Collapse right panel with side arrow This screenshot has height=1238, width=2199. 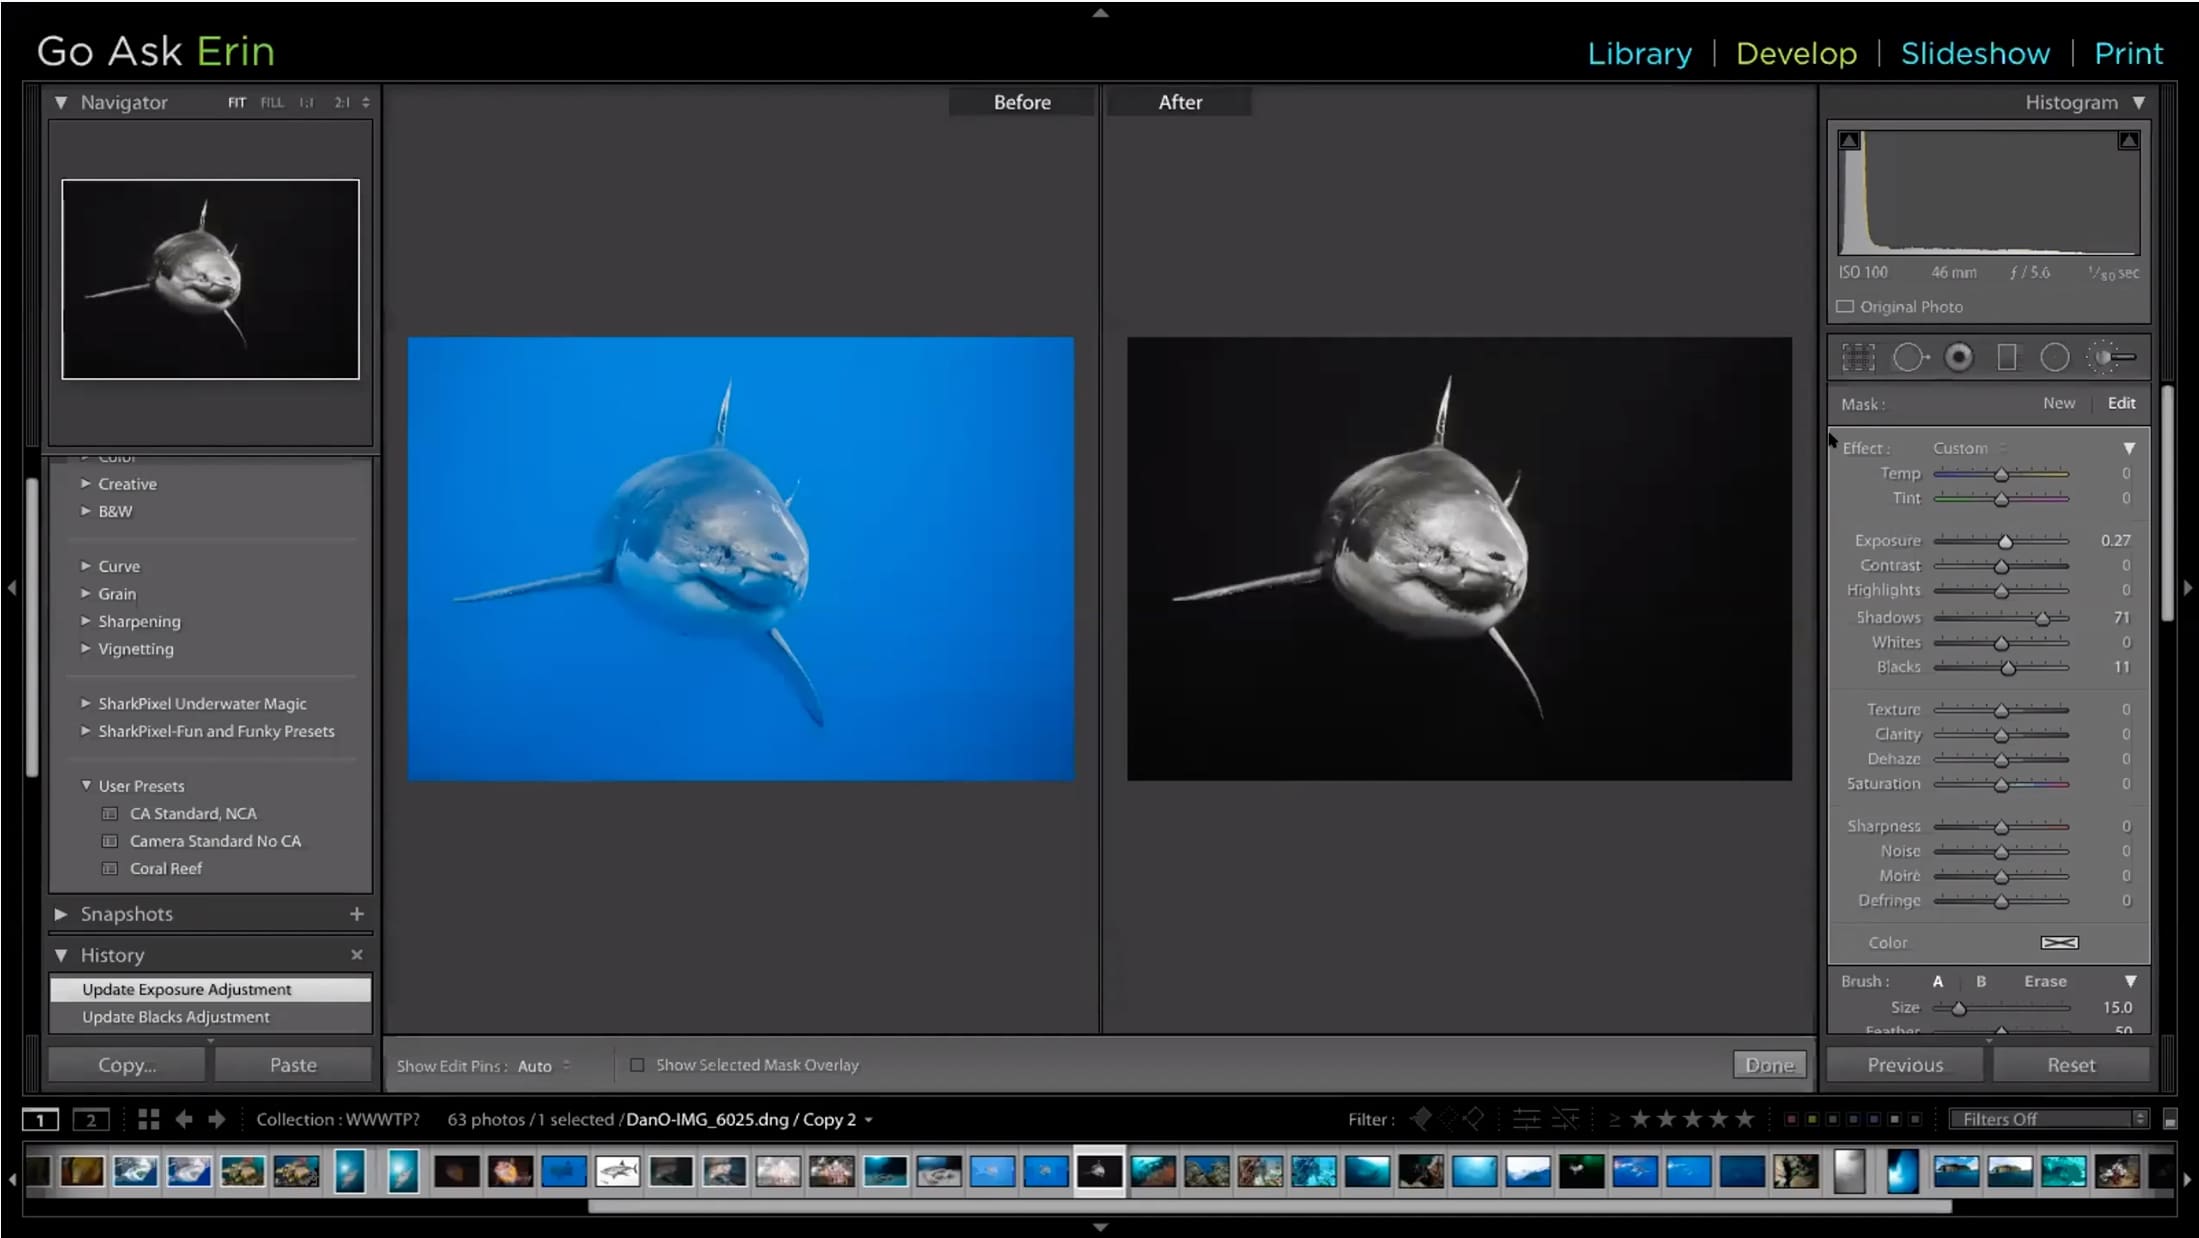2188,588
